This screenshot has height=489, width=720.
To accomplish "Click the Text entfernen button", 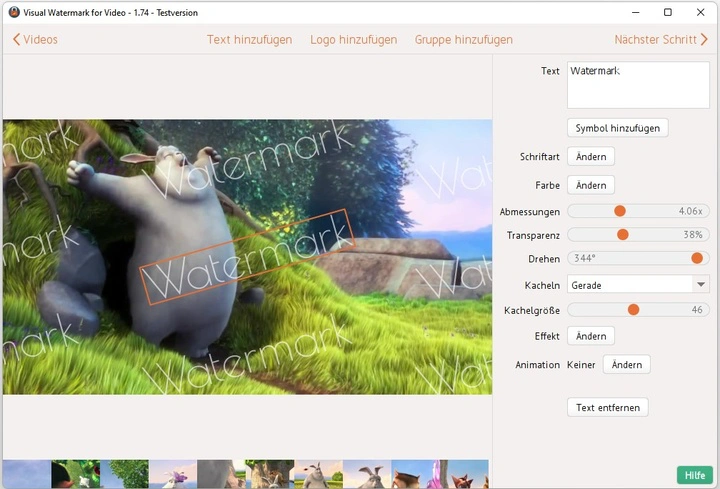I will (608, 407).
